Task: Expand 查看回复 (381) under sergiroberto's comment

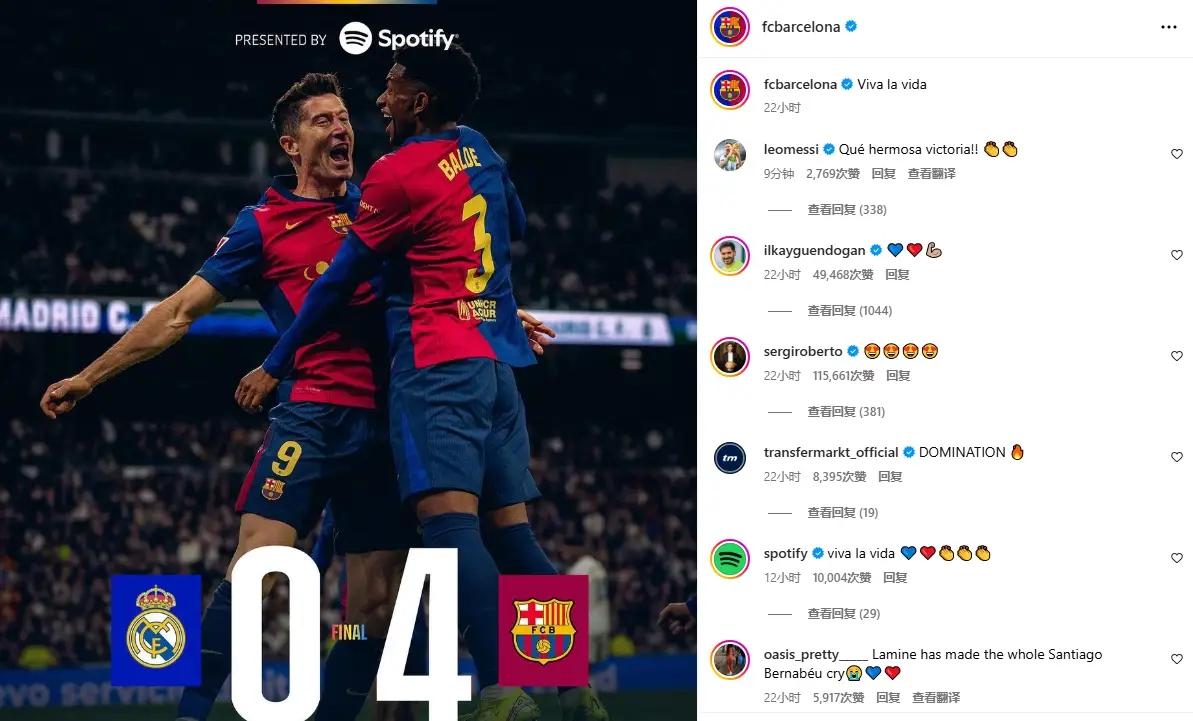Action: tap(846, 412)
